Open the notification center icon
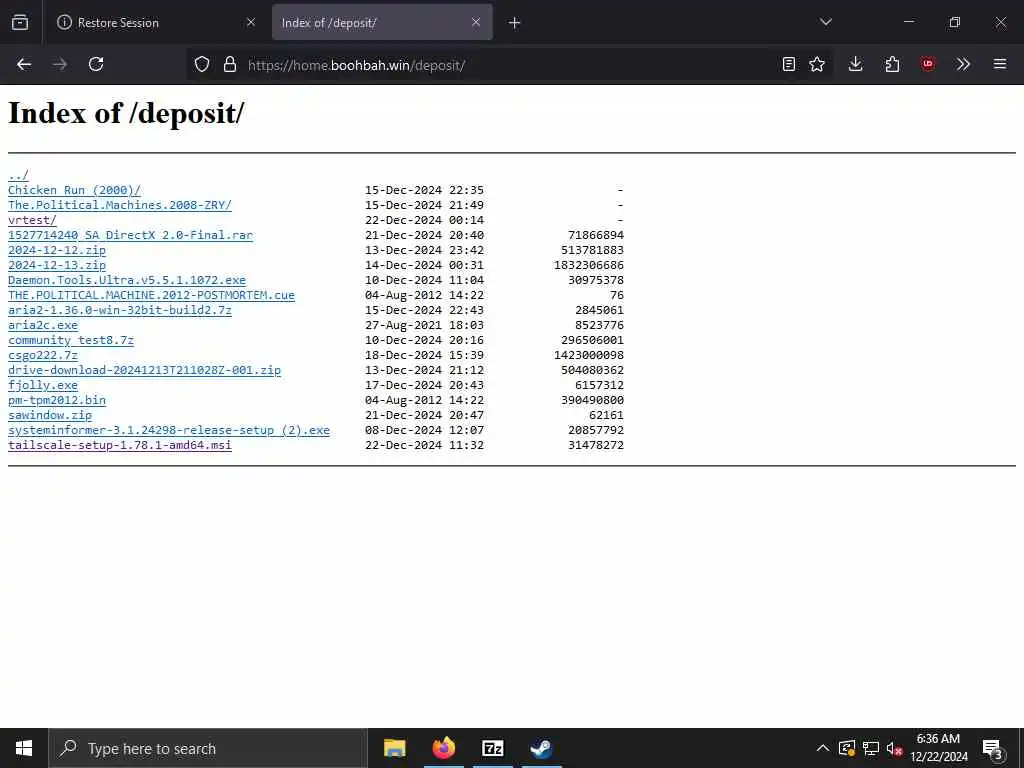This screenshot has height=768, width=1024. click(x=992, y=750)
